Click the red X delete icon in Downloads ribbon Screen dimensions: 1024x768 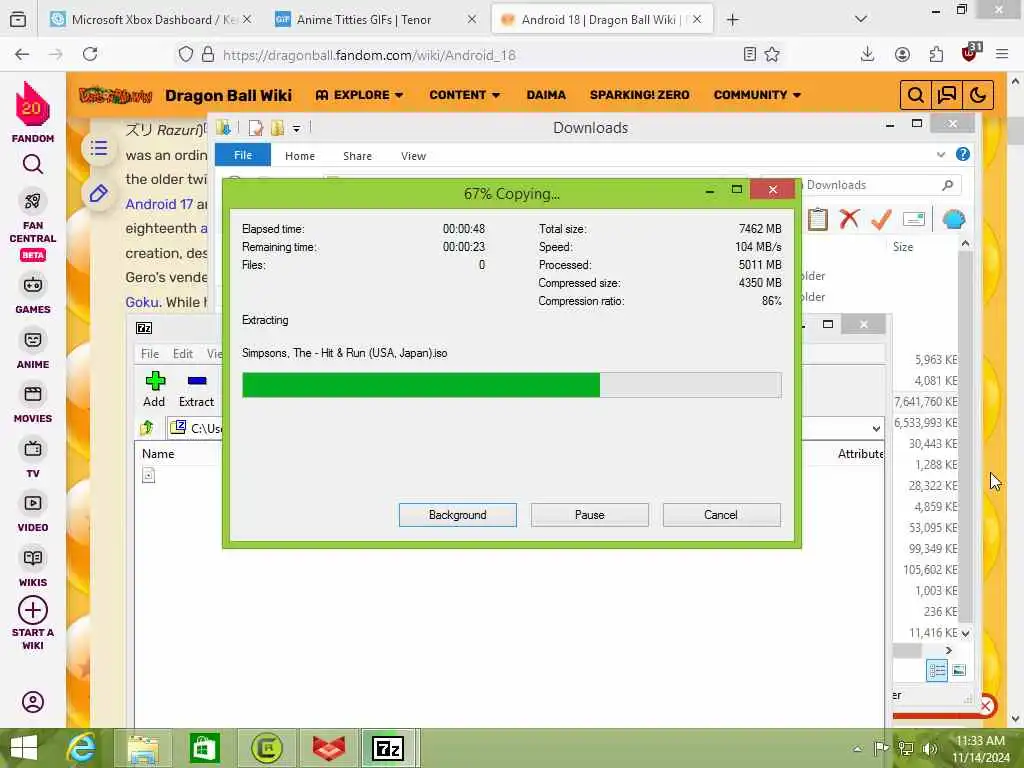pos(849,219)
